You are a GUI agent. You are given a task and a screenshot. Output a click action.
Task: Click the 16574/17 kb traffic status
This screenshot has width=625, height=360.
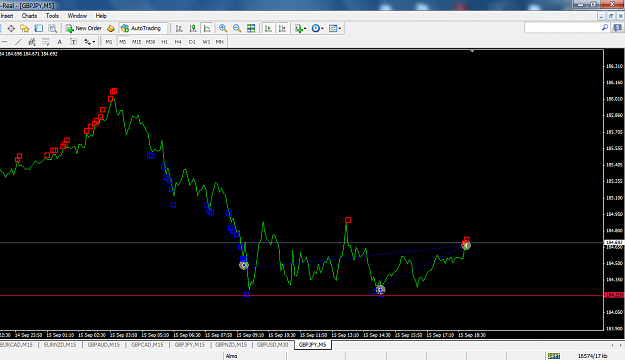[593, 356]
